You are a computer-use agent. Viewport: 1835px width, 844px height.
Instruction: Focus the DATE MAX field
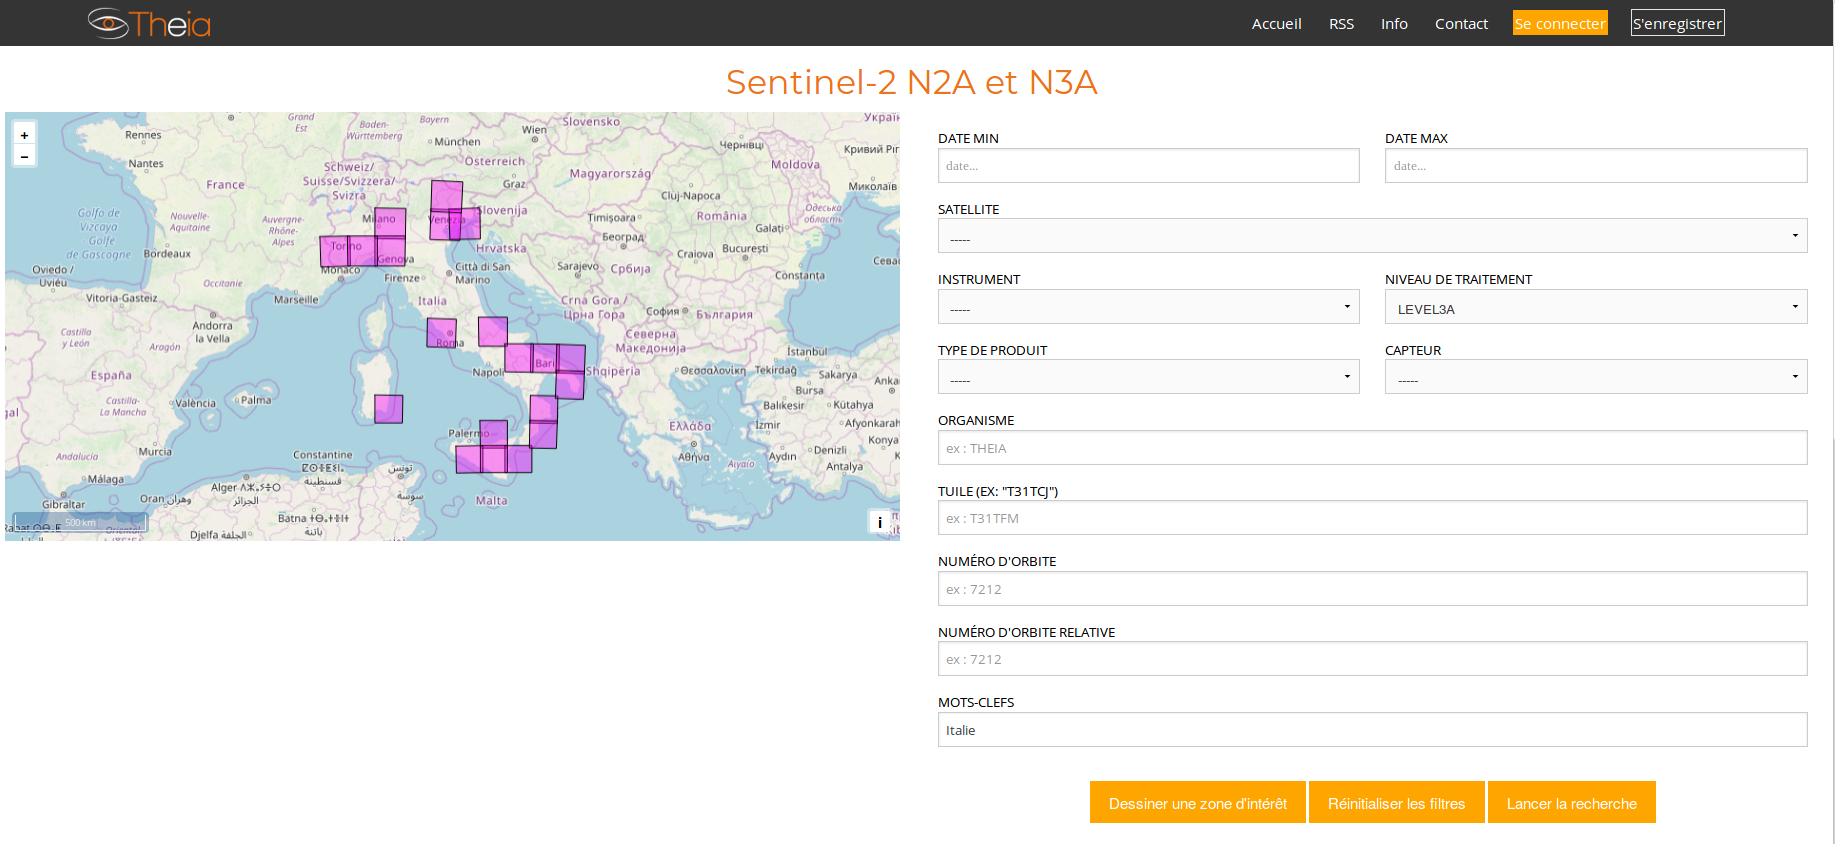click(x=1596, y=166)
